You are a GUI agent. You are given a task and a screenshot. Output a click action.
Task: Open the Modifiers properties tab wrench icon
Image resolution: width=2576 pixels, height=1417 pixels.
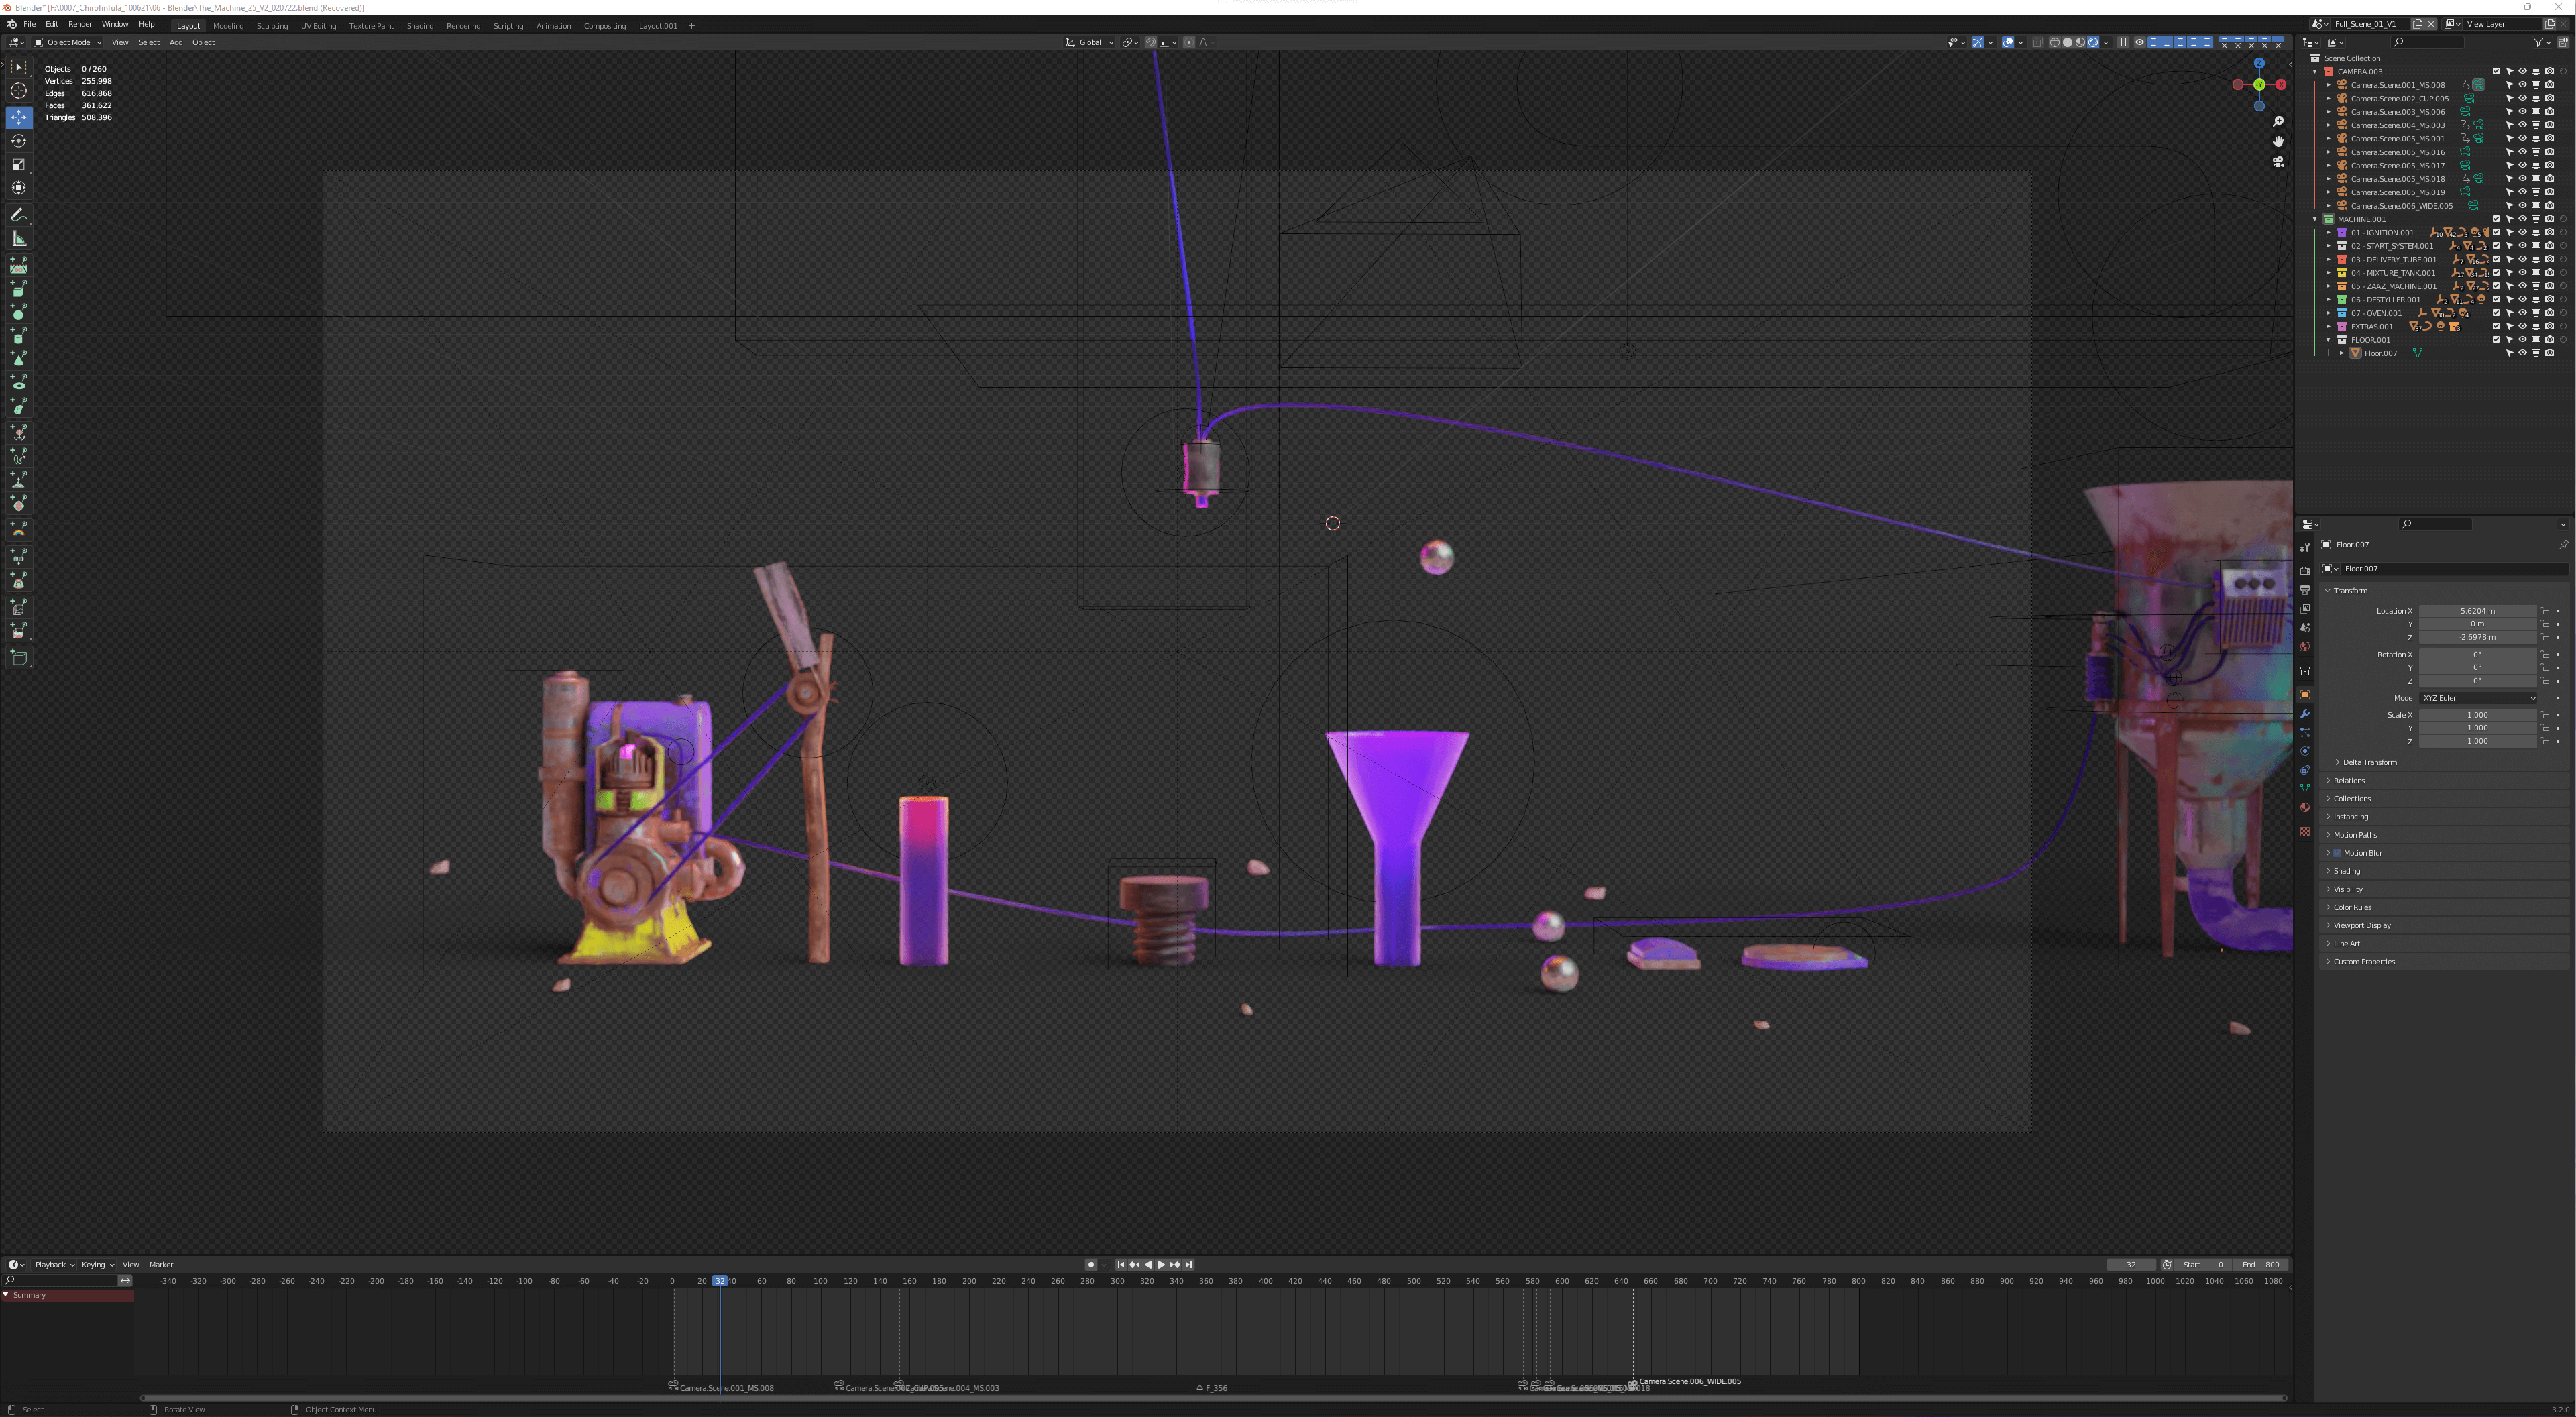click(x=2305, y=714)
